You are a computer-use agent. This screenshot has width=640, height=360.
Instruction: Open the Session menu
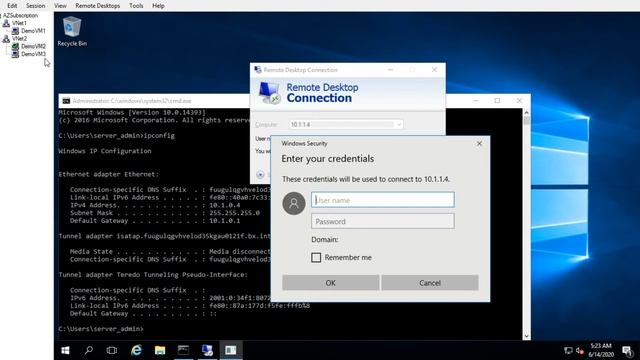pos(36,6)
